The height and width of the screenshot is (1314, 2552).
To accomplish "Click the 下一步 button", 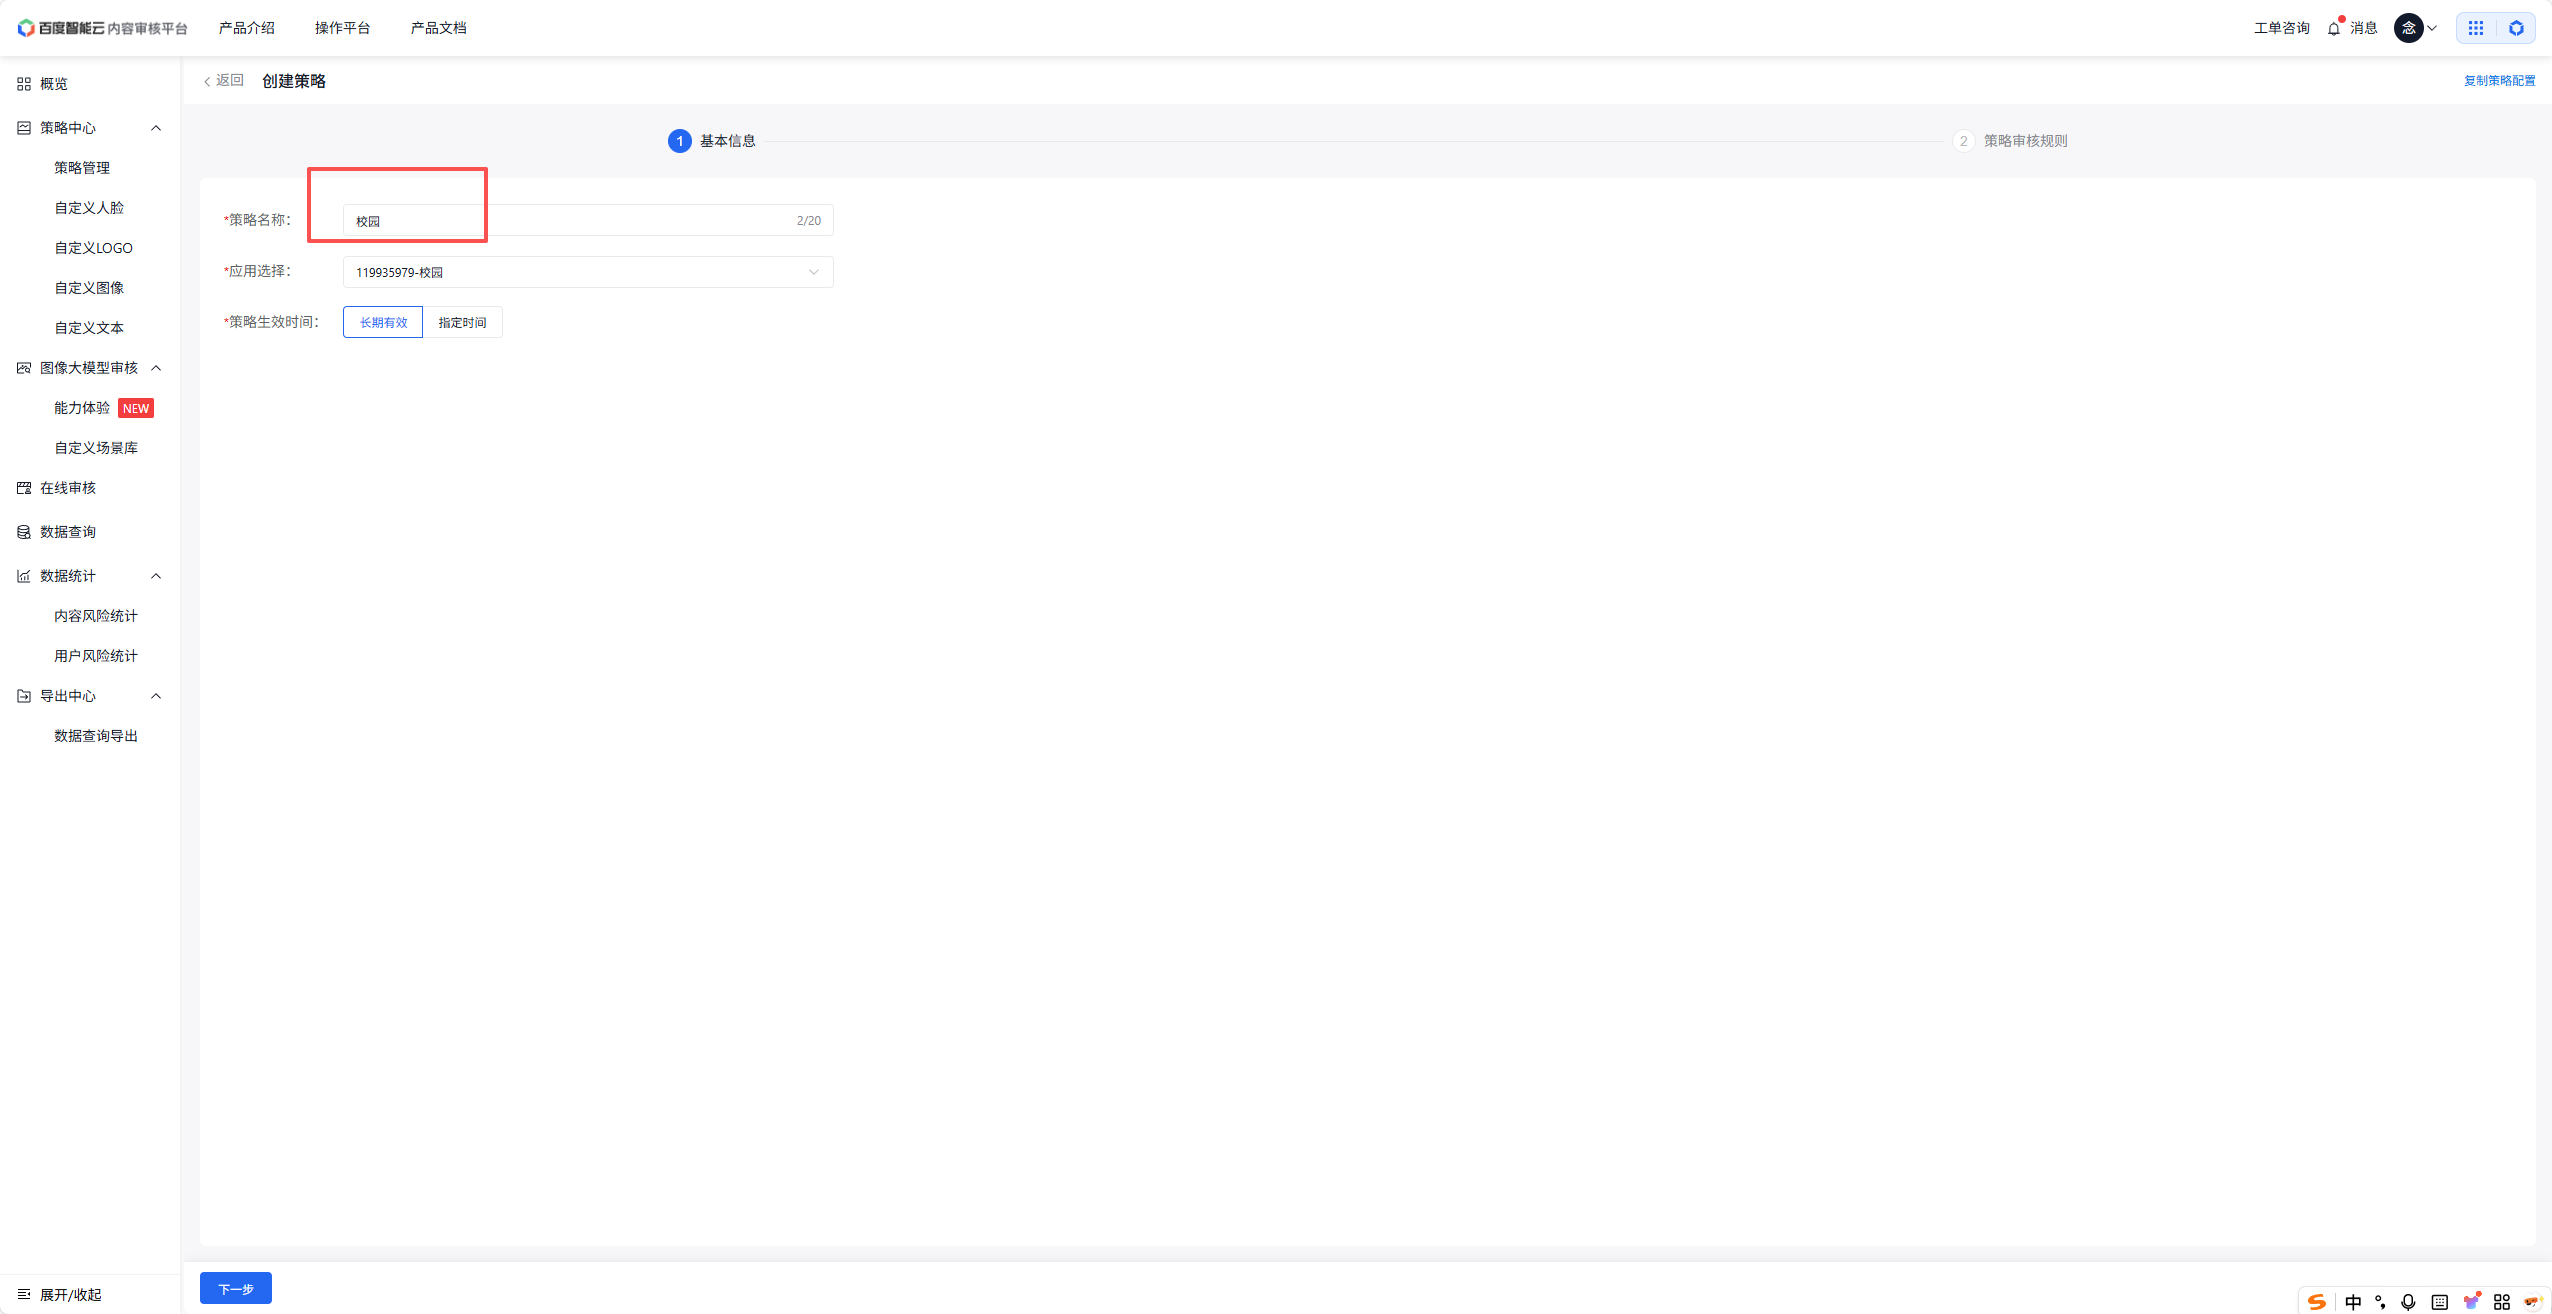I will pyautogui.click(x=236, y=1288).
